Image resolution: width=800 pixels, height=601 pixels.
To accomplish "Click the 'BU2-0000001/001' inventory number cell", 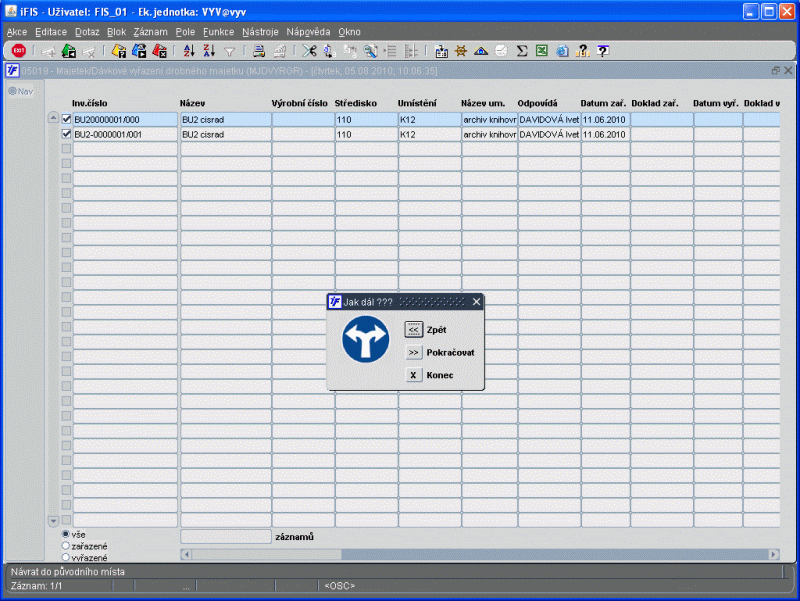I will click(x=125, y=134).
